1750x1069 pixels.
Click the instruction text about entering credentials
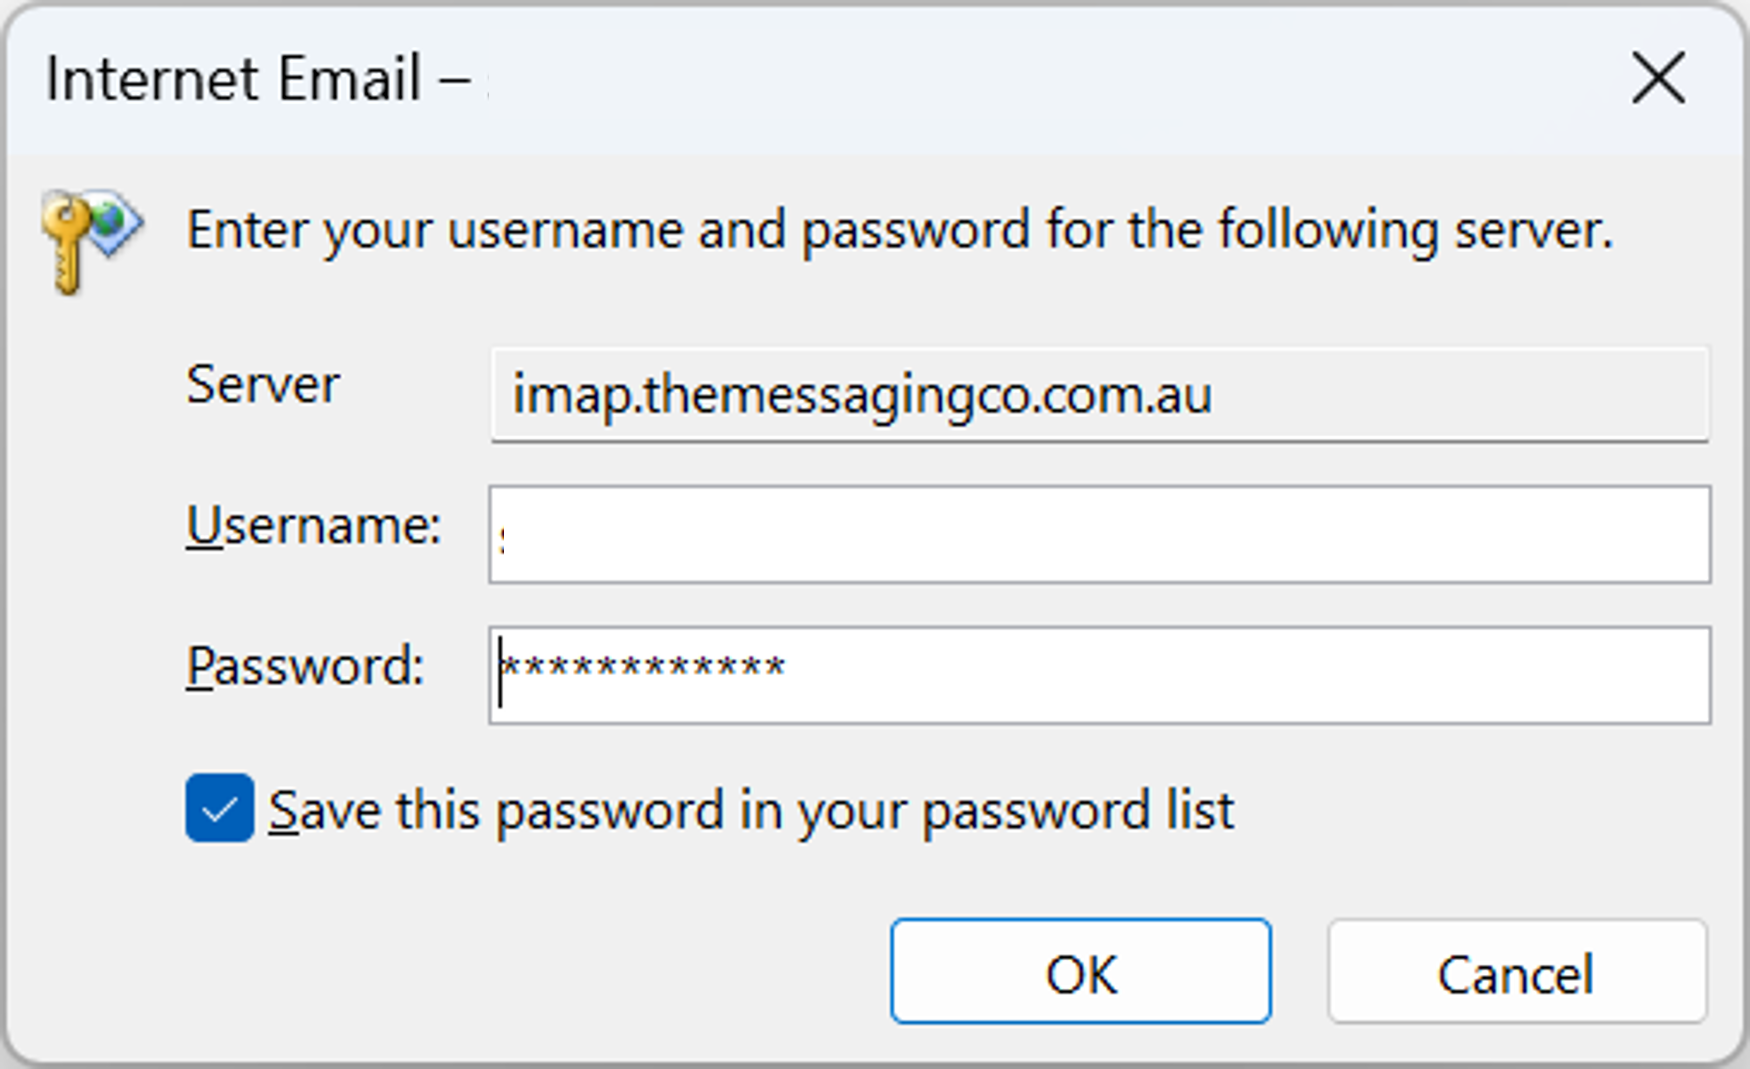pos(900,230)
